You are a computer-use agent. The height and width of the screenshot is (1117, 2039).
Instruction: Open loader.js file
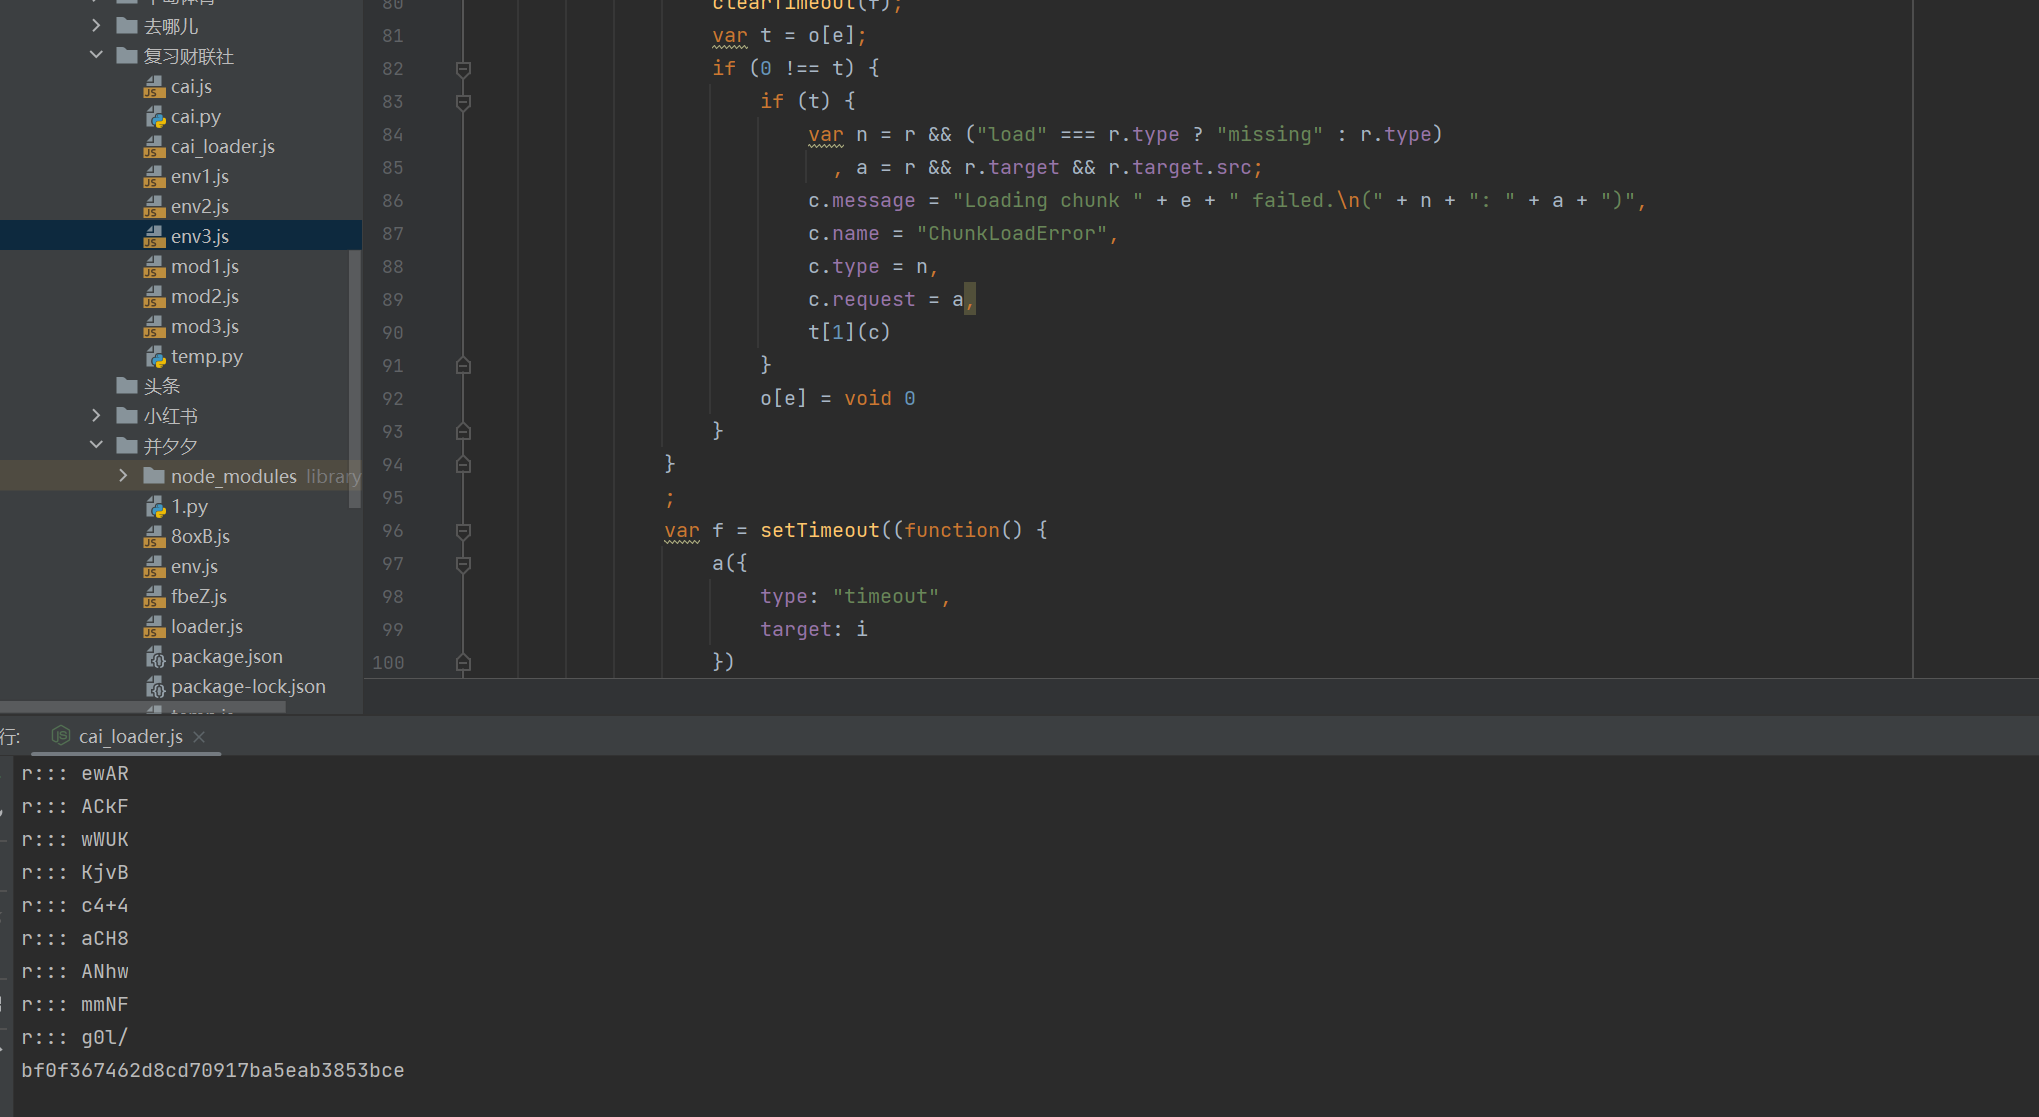click(207, 627)
